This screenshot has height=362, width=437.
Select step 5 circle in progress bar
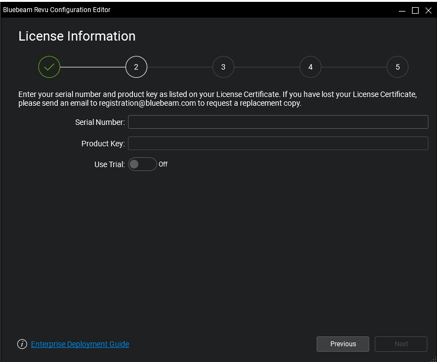click(x=397, y=67)
